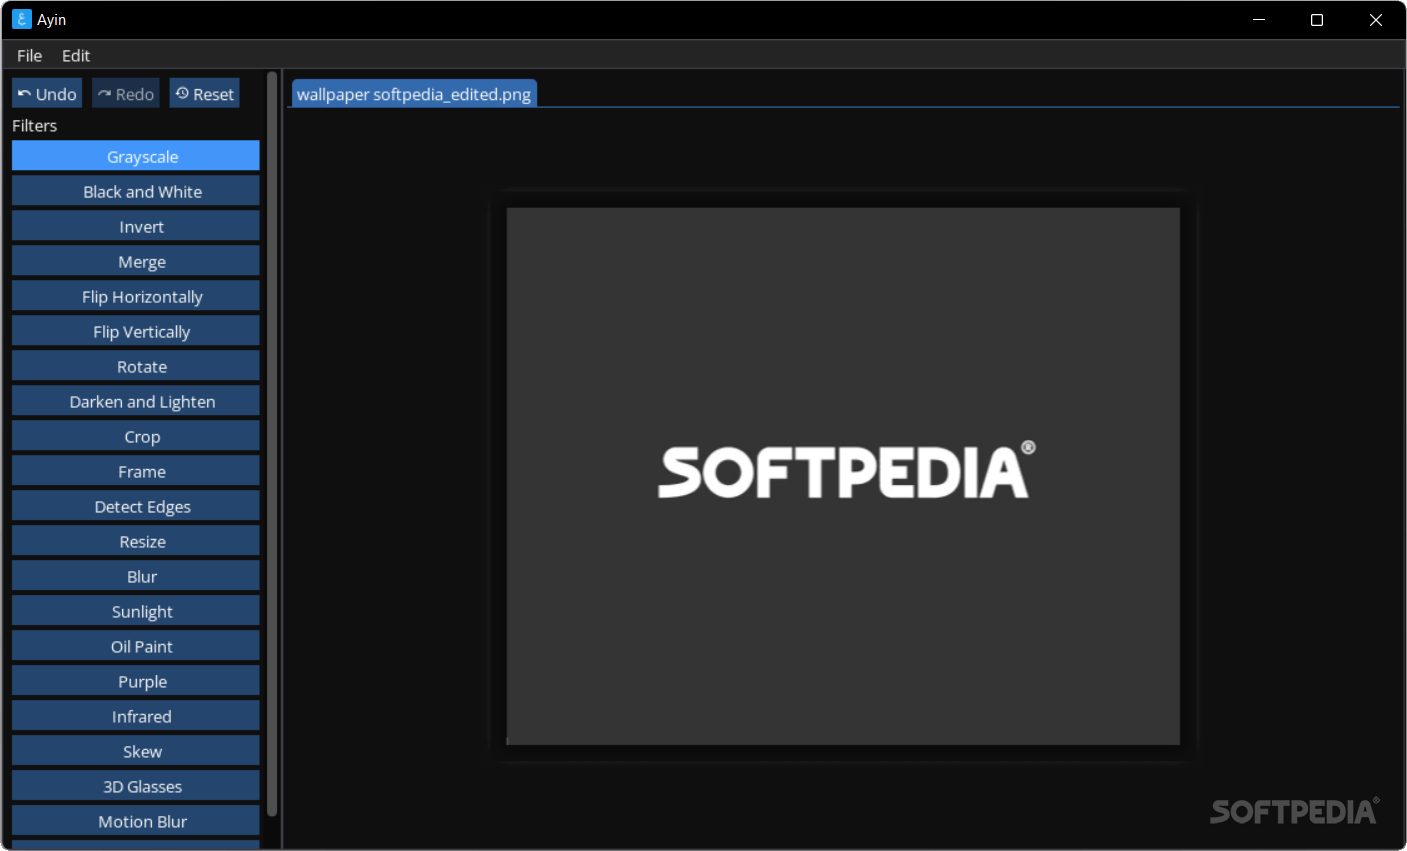
Task: Apply the Sunlight filter
Action: pyautogui.click(x=136, y=611)
